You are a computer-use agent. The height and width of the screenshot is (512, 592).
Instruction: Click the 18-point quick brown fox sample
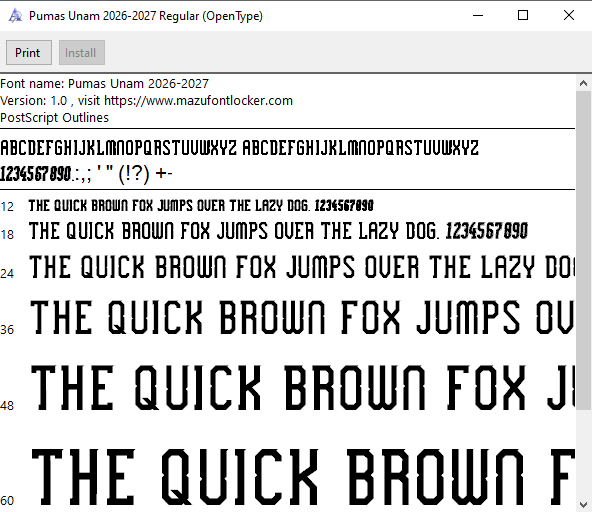pyautogui.click(x=278, y=231)
